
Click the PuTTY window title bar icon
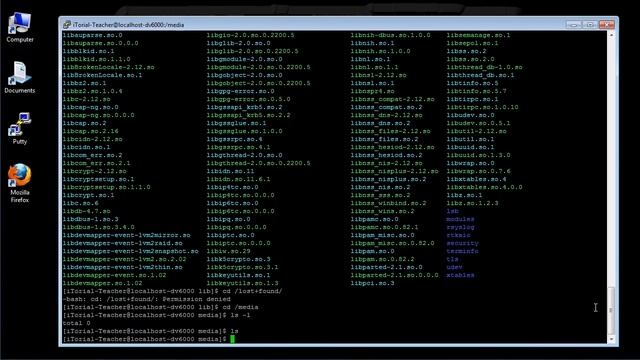pos(67,25)
